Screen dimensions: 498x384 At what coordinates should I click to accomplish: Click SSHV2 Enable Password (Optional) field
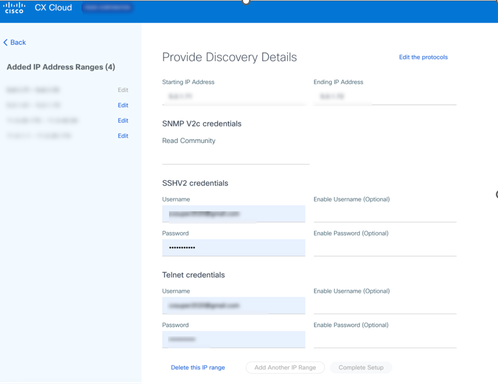(x=385, y=248)
